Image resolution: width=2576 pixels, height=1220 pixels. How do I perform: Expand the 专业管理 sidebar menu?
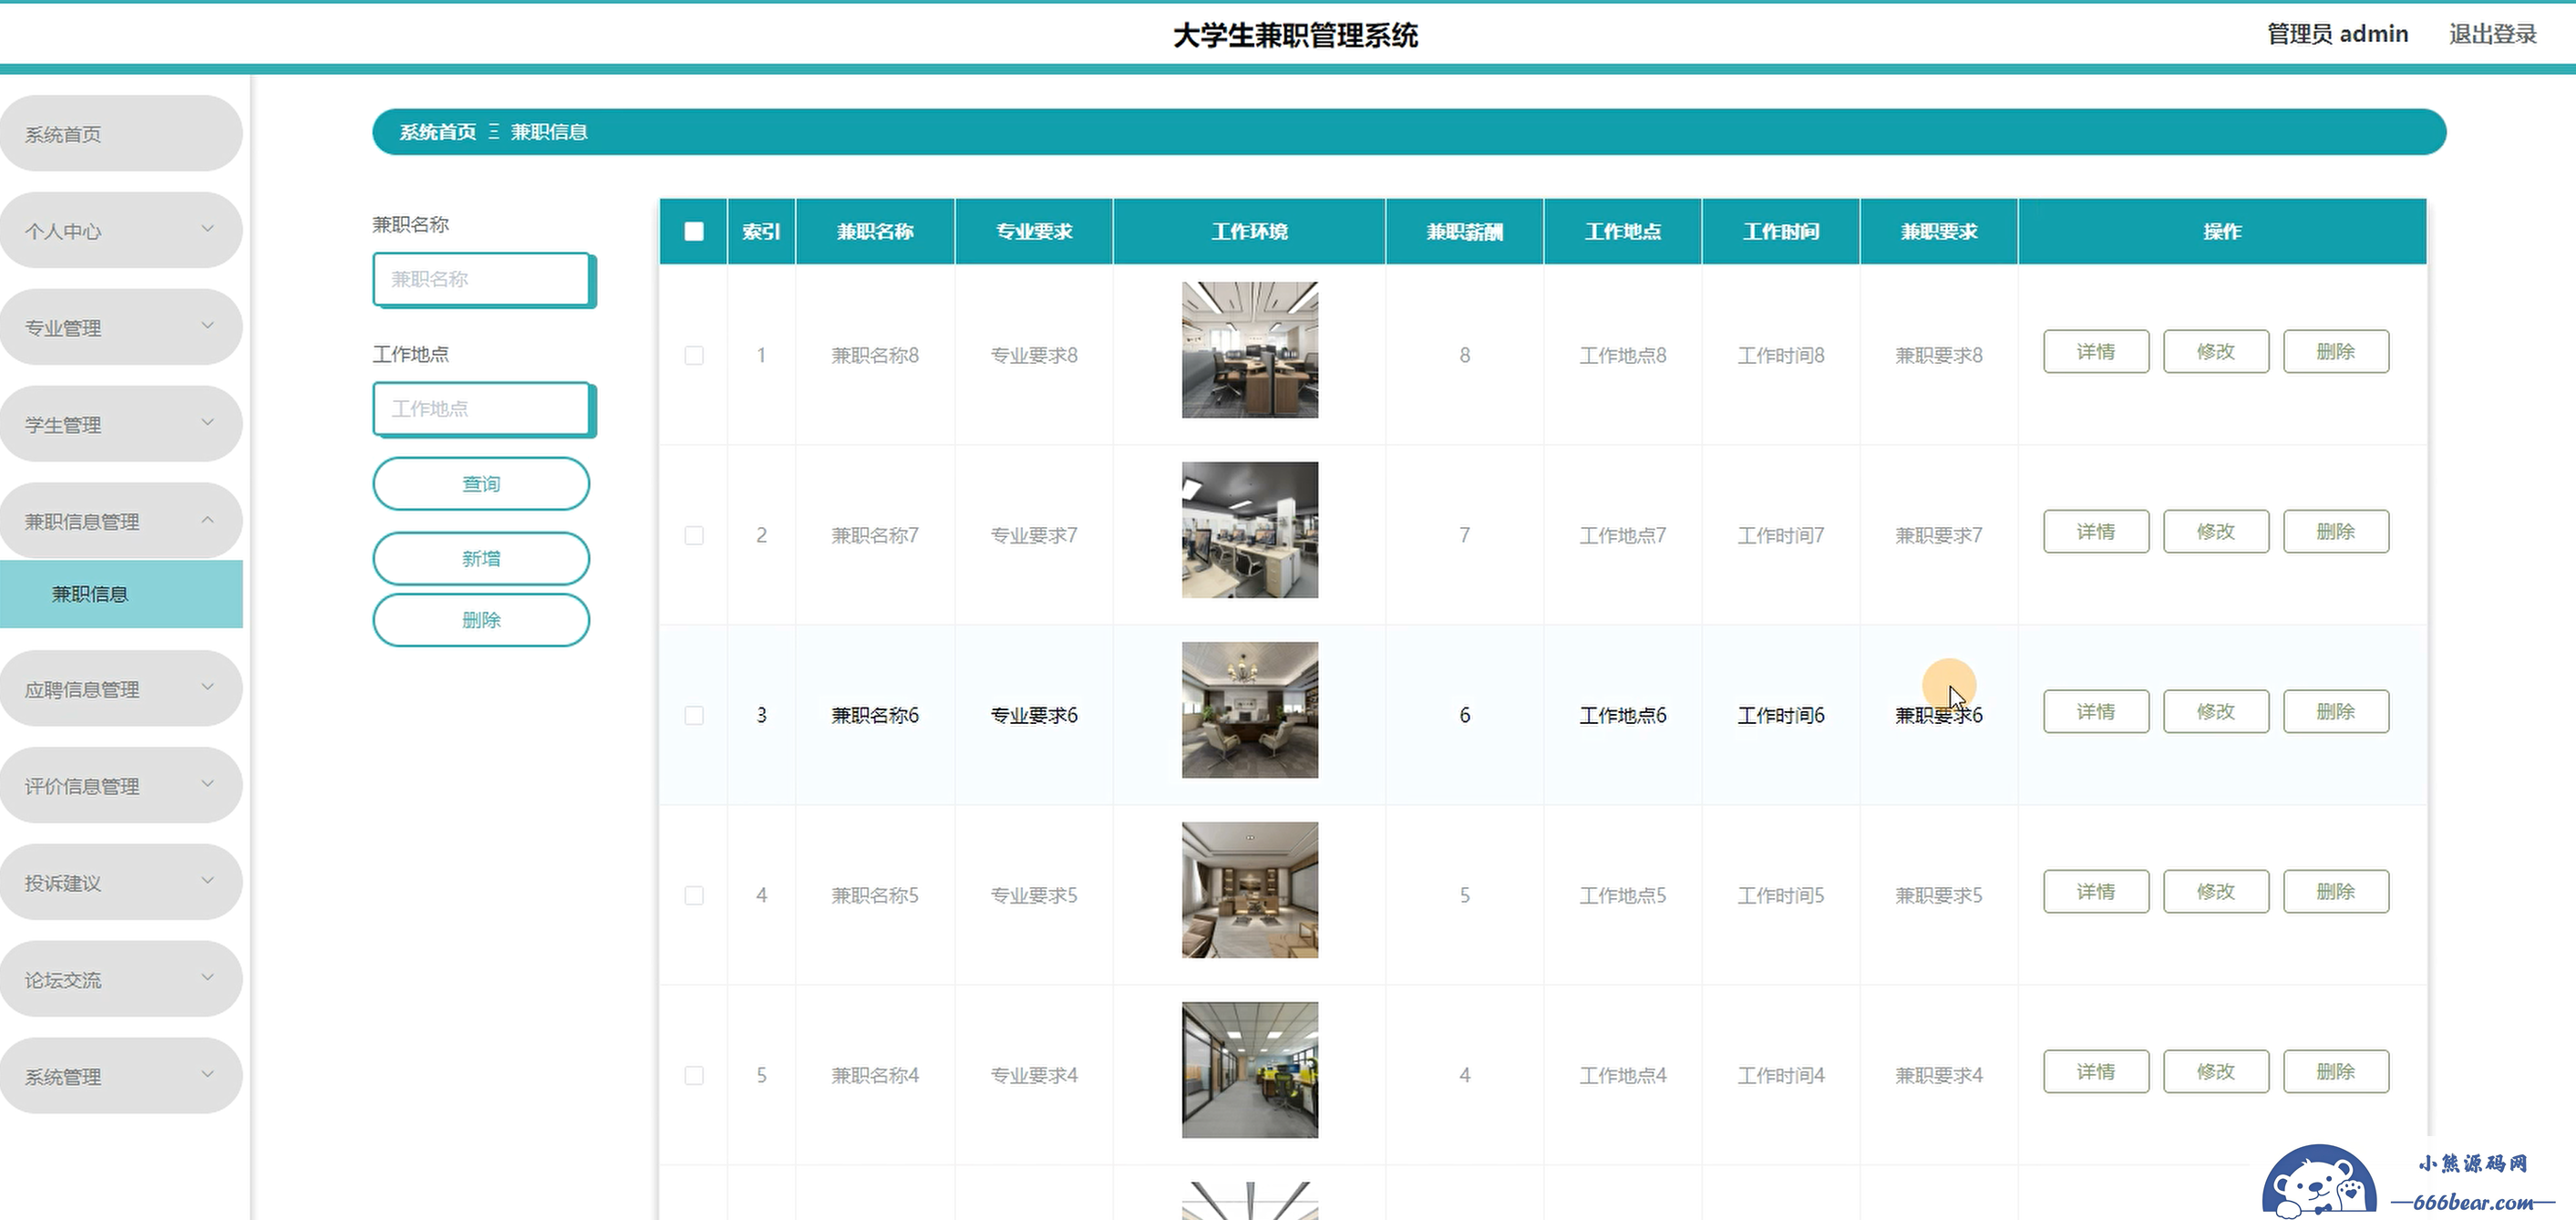tap(121, 328)
